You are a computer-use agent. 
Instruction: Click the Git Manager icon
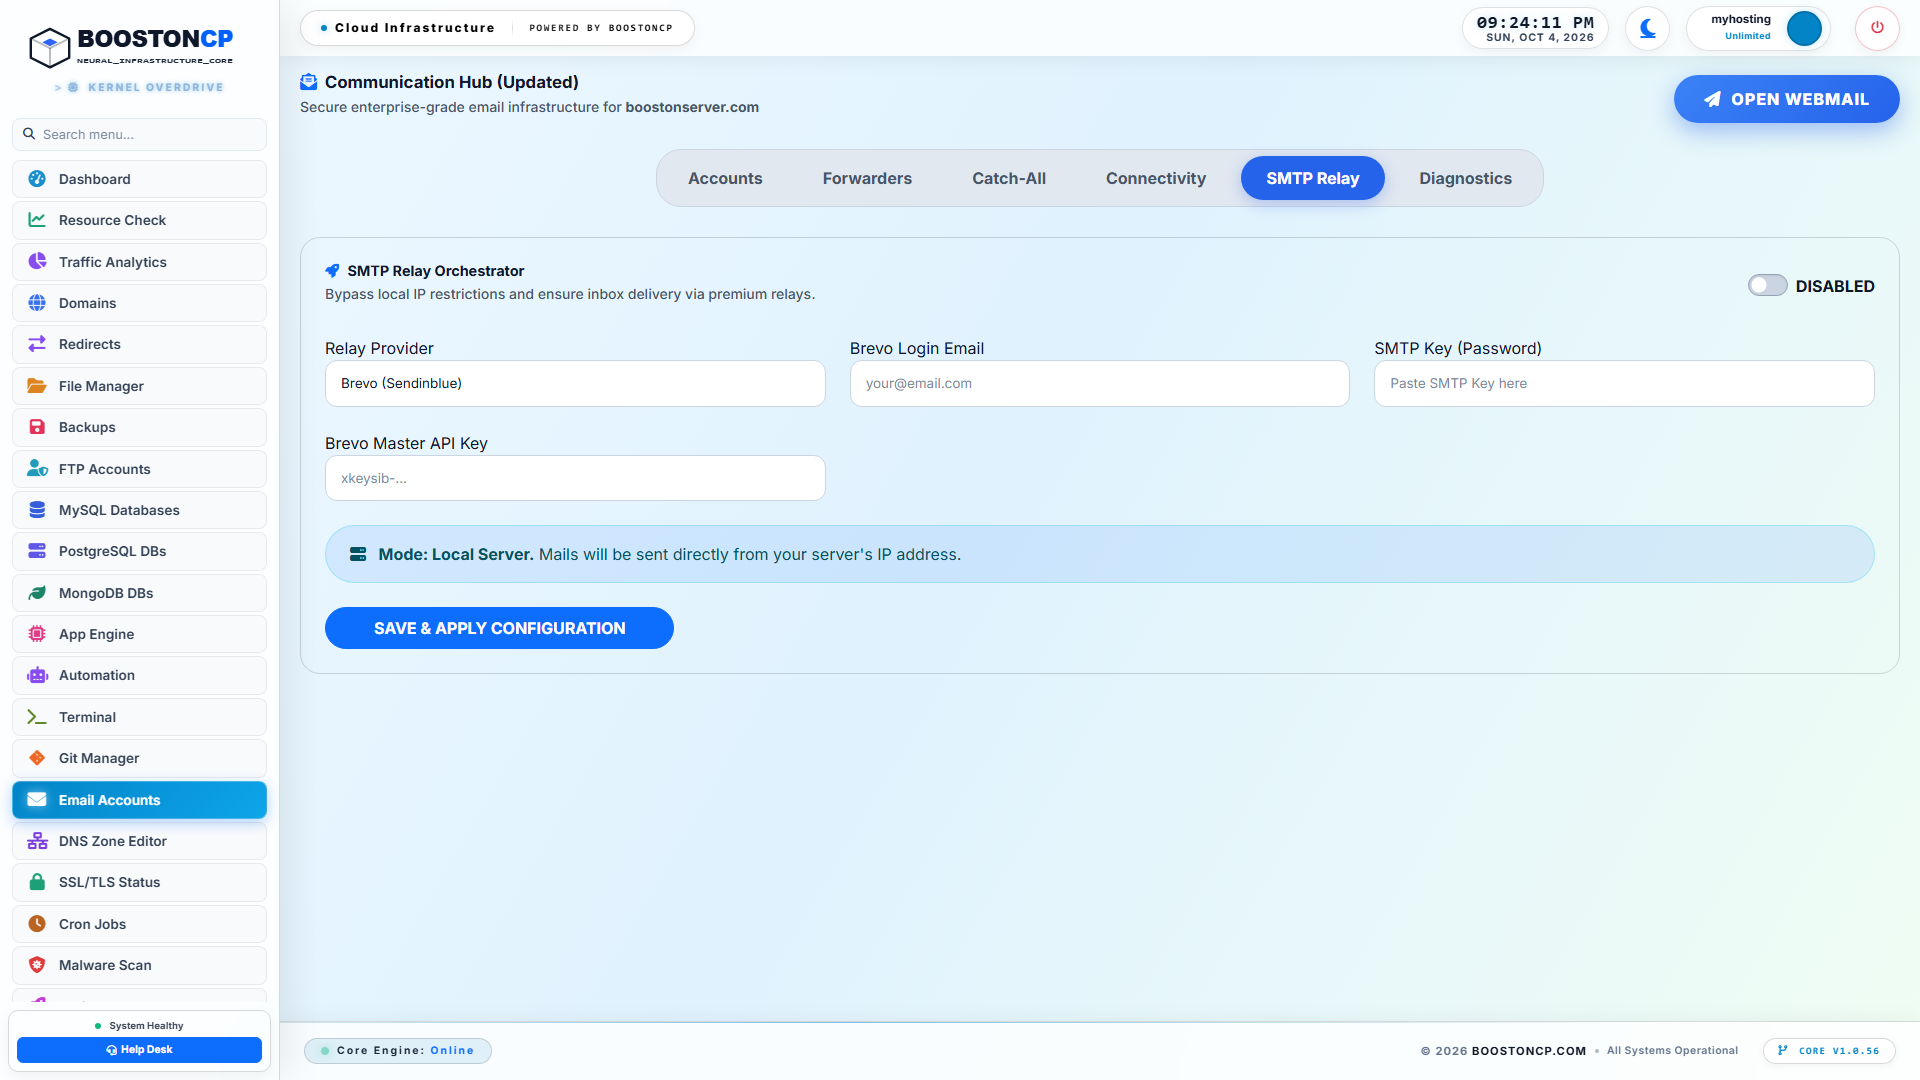point(37,758)
